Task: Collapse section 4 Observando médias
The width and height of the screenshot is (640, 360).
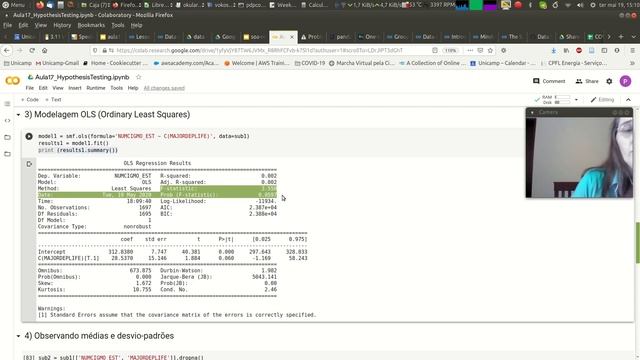Action: [18, 336]
